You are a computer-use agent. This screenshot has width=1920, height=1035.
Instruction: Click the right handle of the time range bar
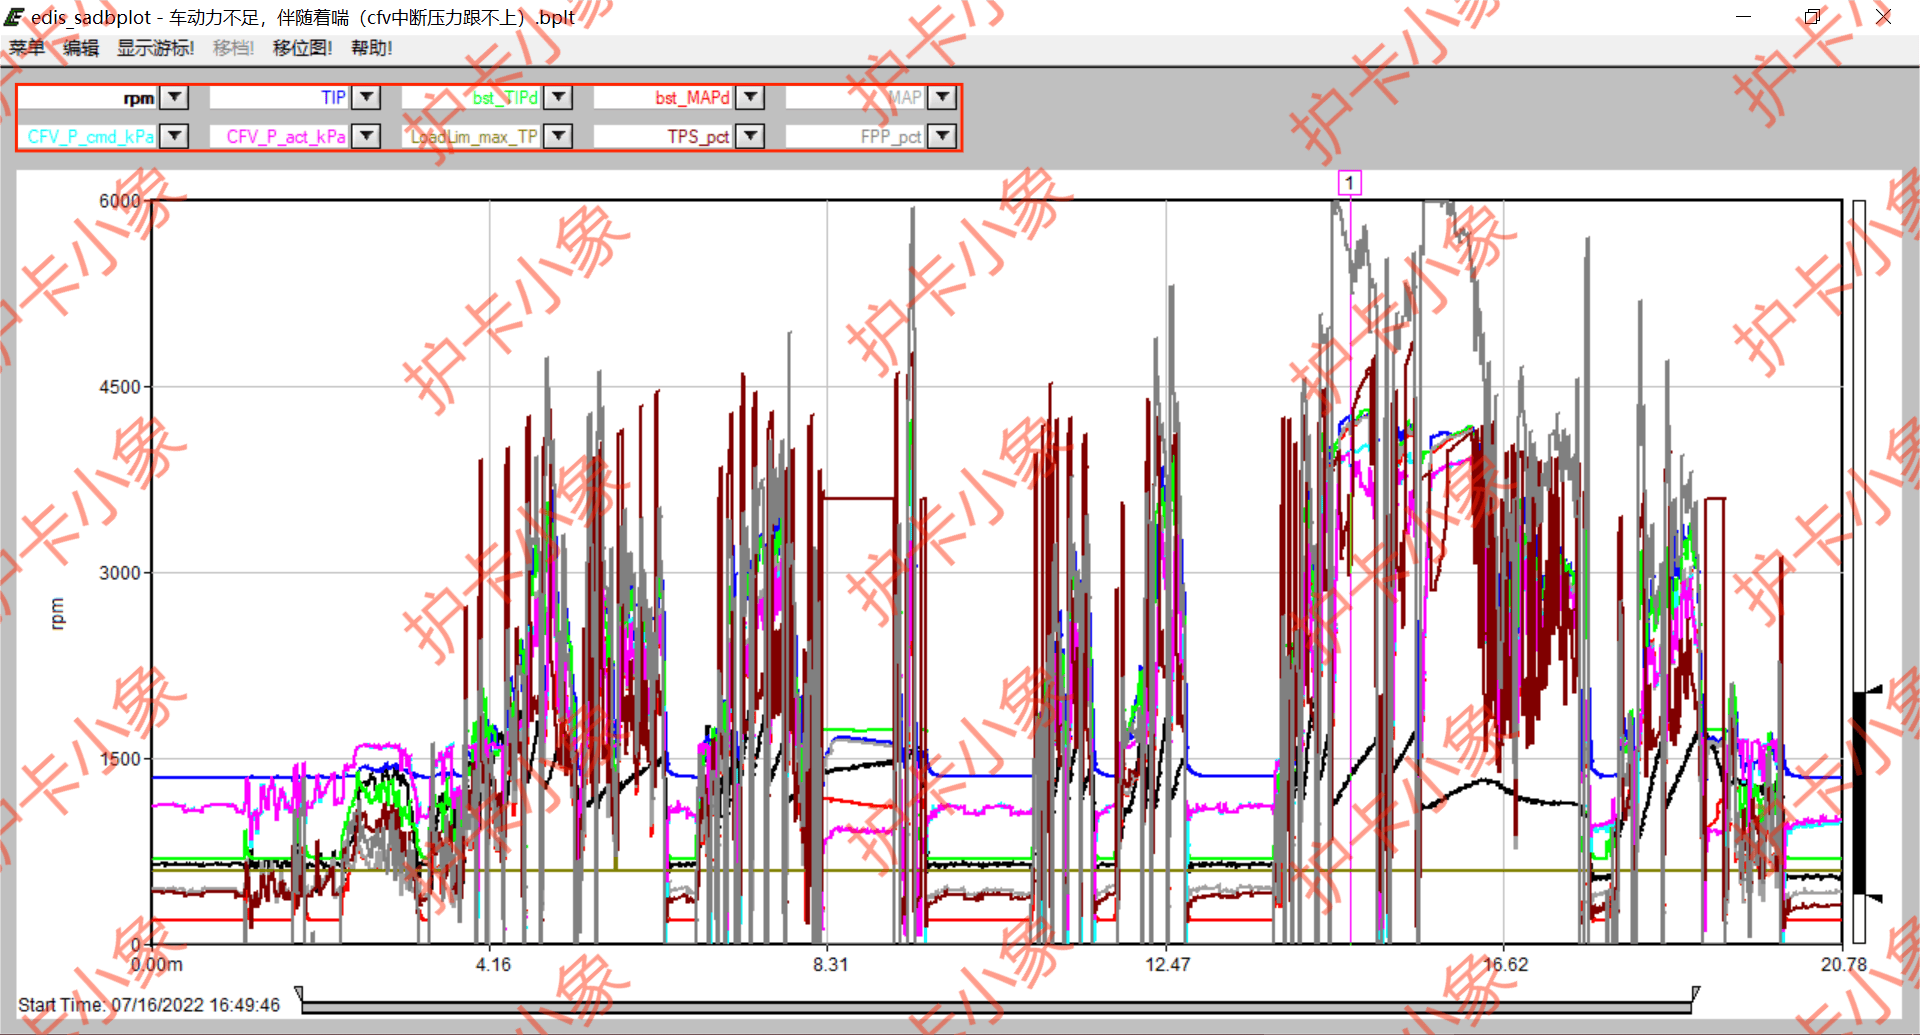1695,994
